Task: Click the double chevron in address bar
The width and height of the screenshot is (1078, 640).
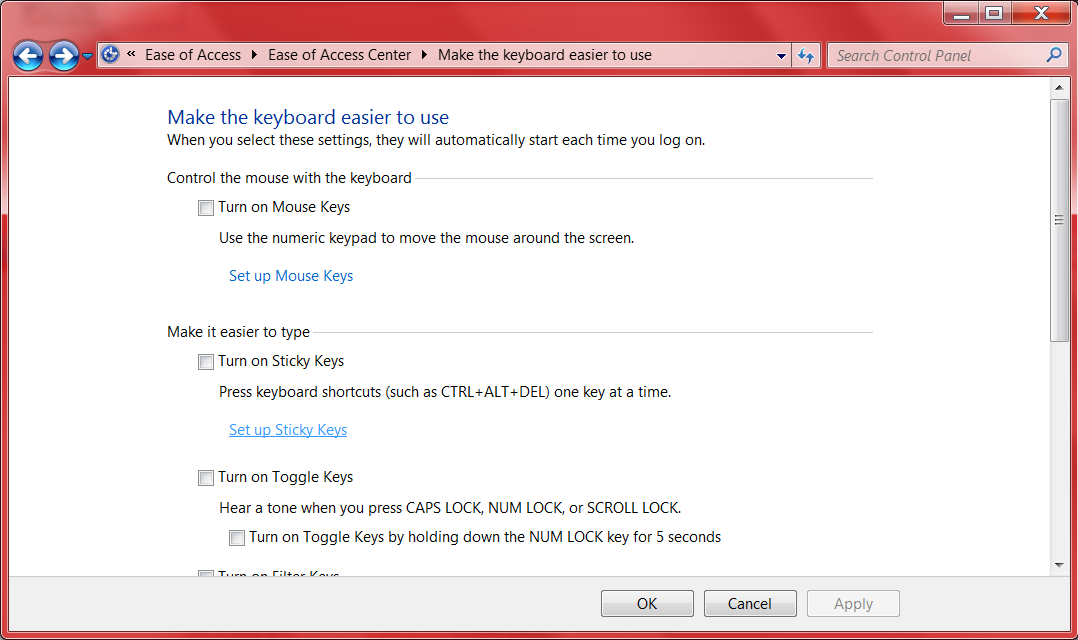Action: pyautogui.click(x=132, y=55)
